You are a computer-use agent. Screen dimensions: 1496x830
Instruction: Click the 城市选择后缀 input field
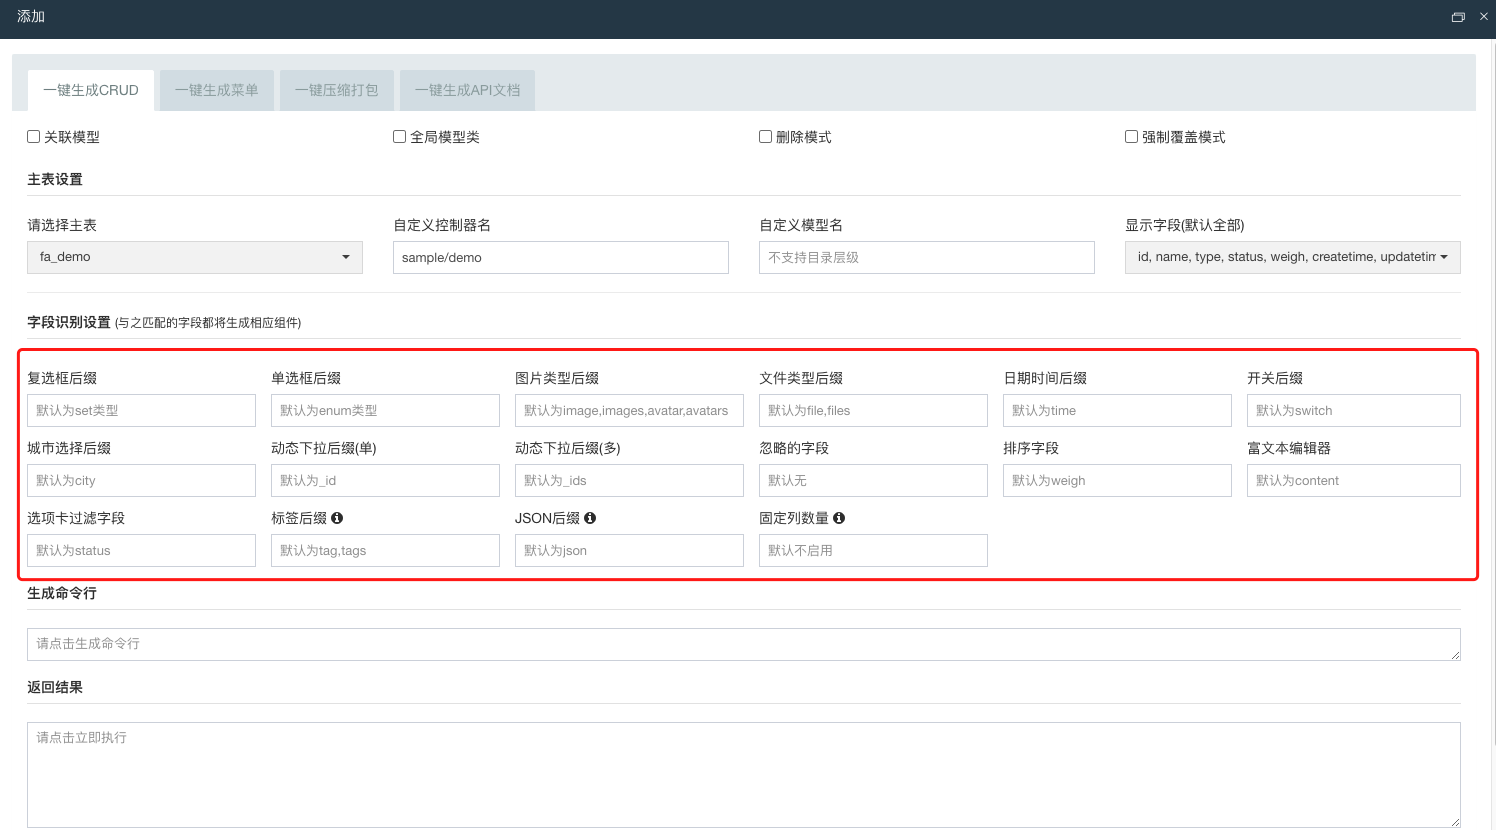[x=141, y=480]
